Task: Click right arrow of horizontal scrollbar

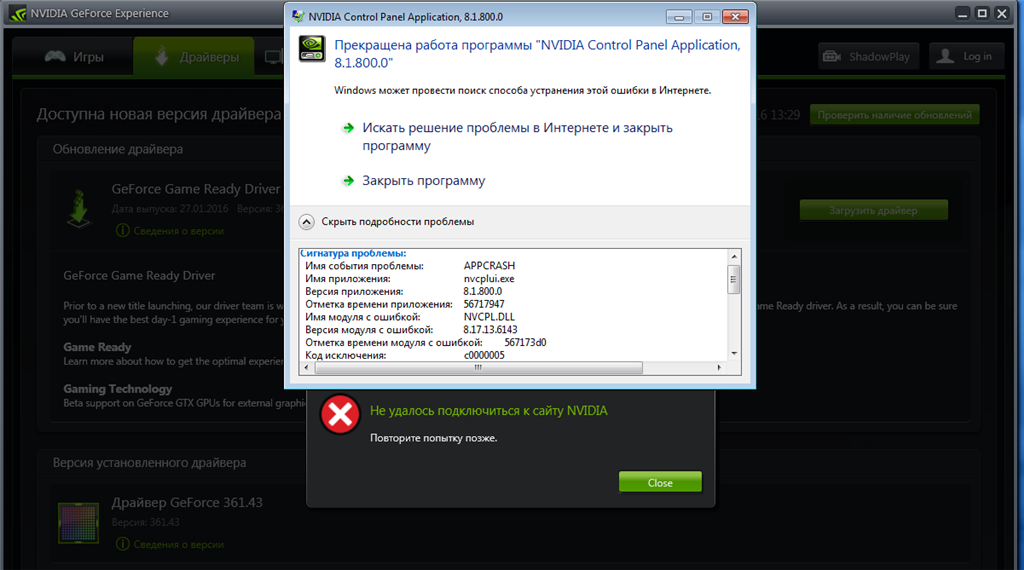Action: (x=719, y=368)
